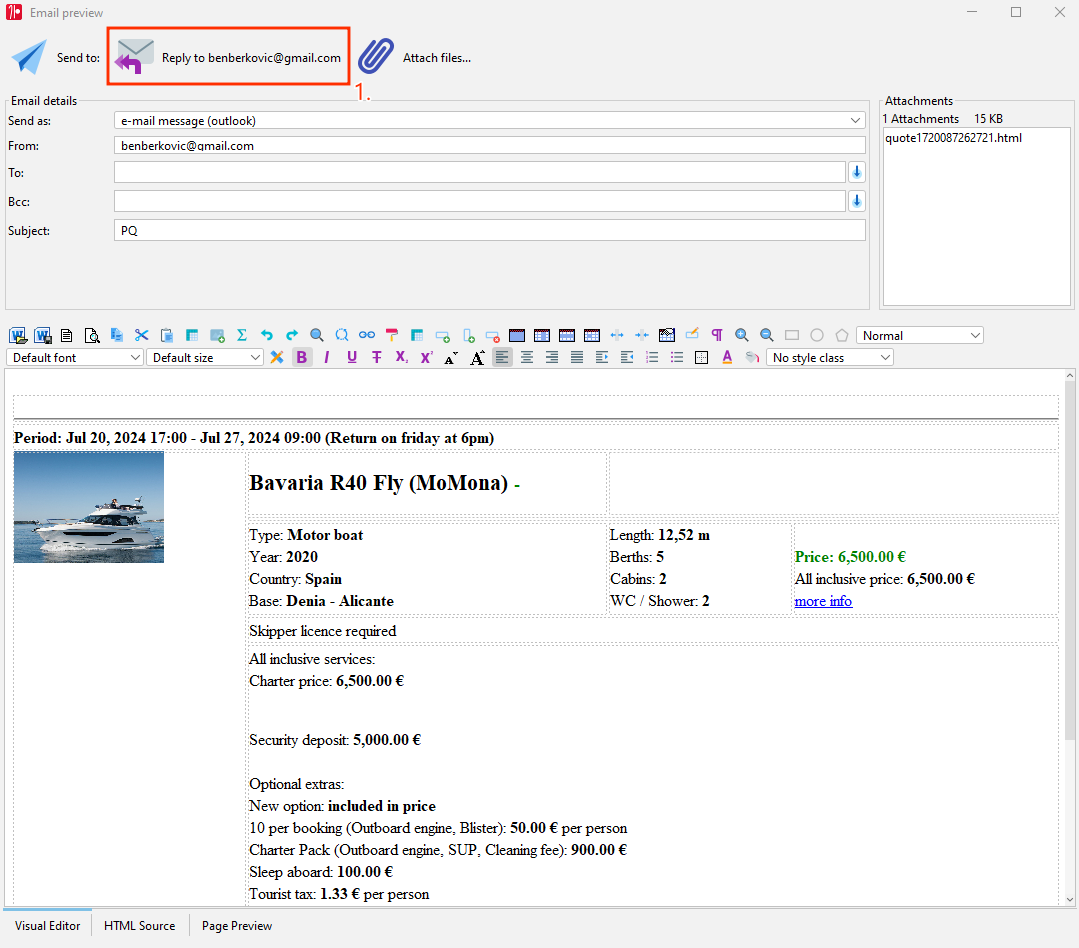Open the Default size dropdown
Screen dimensions: 1079x948
204,357
